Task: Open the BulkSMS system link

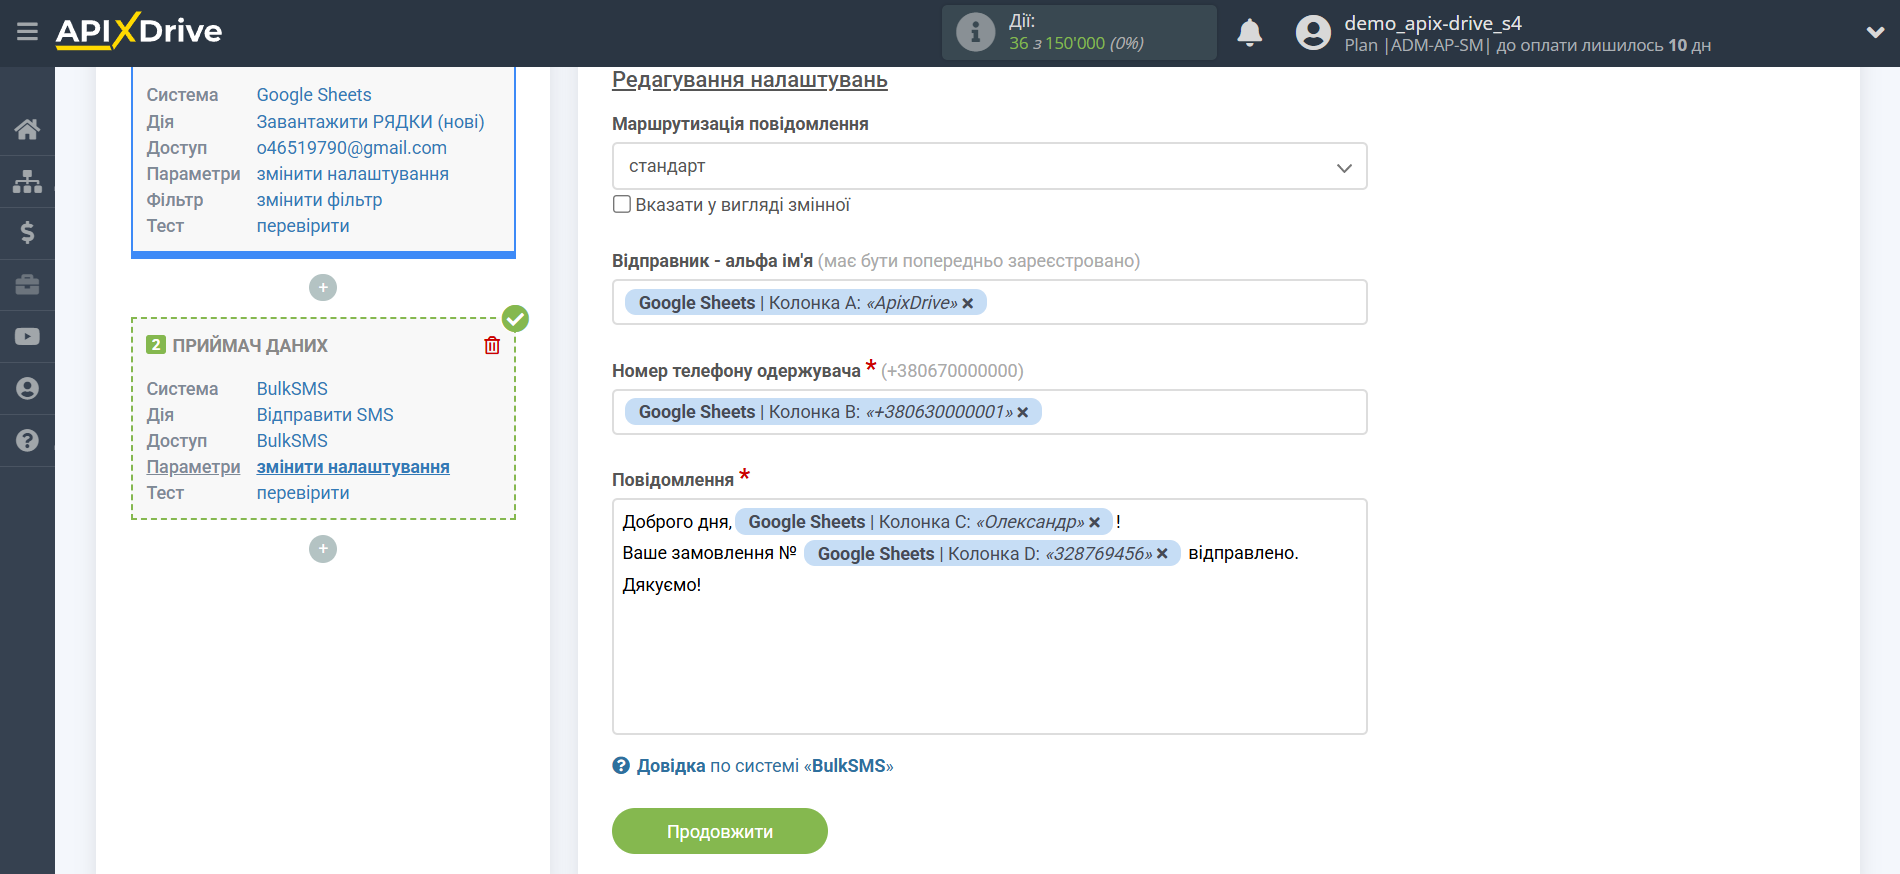Action: pyautogui.click(x=292, y=389)
